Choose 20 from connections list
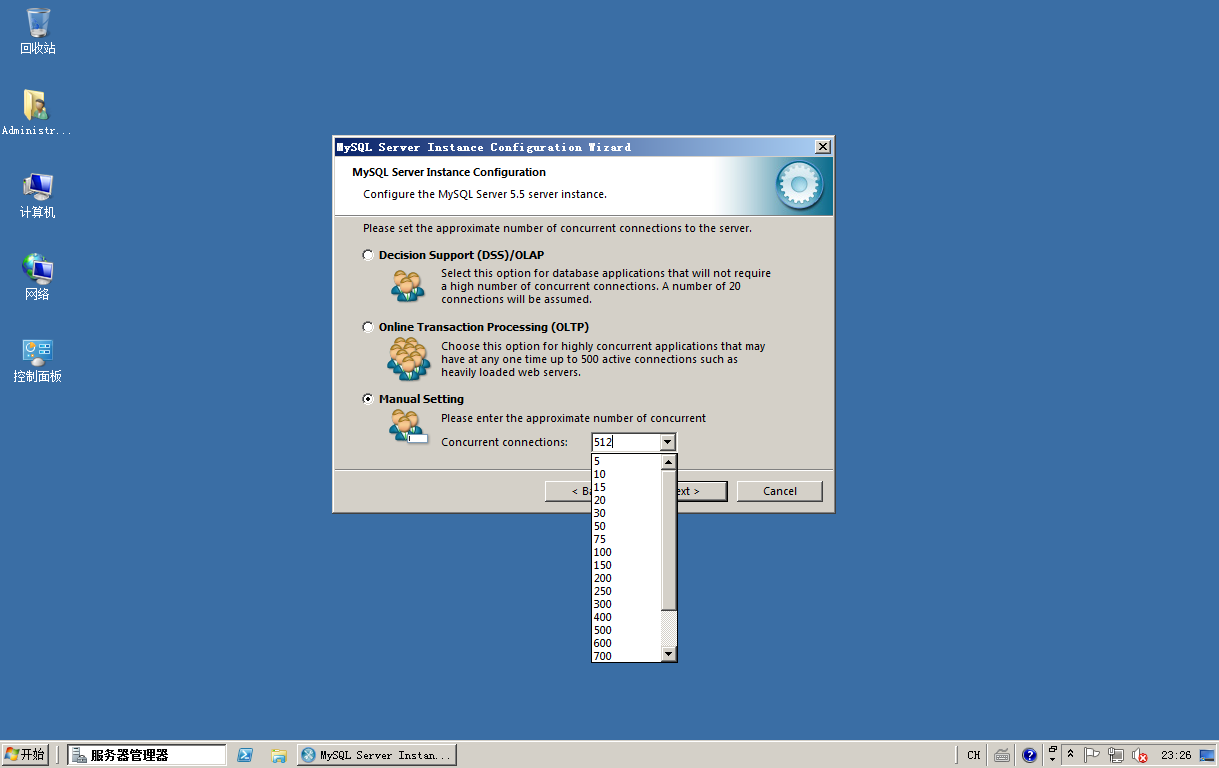This screenshot has width=1219, height=768. pos(626,500)
